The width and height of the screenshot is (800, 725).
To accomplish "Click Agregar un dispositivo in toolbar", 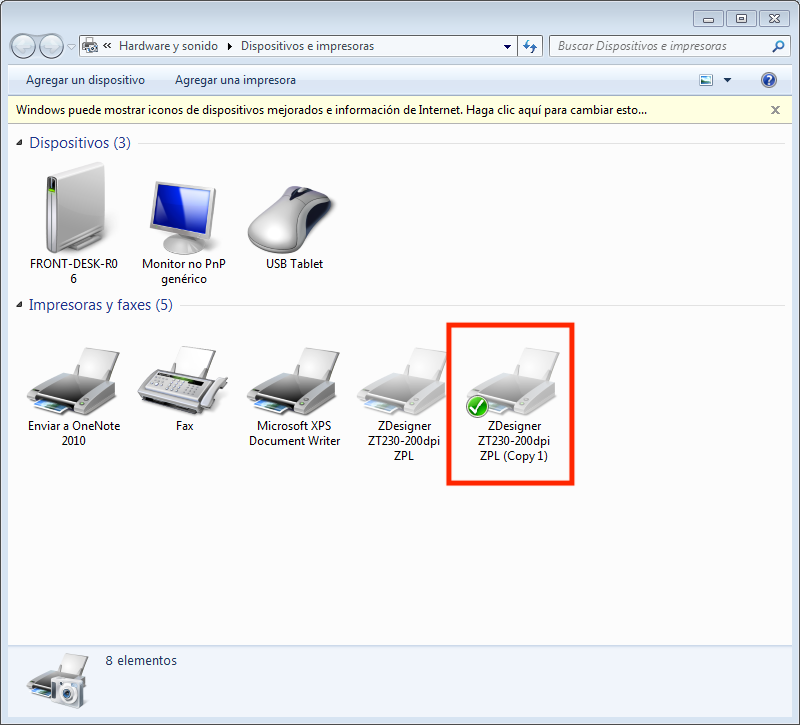I will point(85,80).
